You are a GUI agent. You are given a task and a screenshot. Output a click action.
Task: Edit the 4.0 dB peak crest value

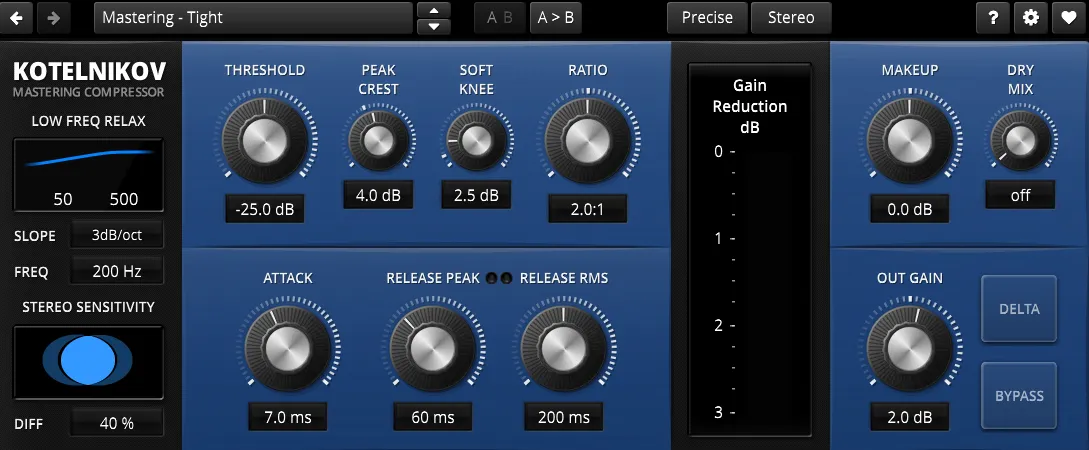pyautogui.click(x=379, y=195)
